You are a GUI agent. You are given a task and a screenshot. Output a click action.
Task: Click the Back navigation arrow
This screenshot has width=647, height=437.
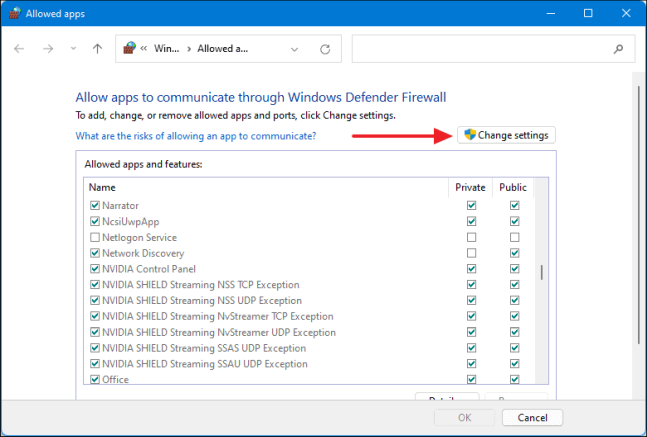(20, 48)
